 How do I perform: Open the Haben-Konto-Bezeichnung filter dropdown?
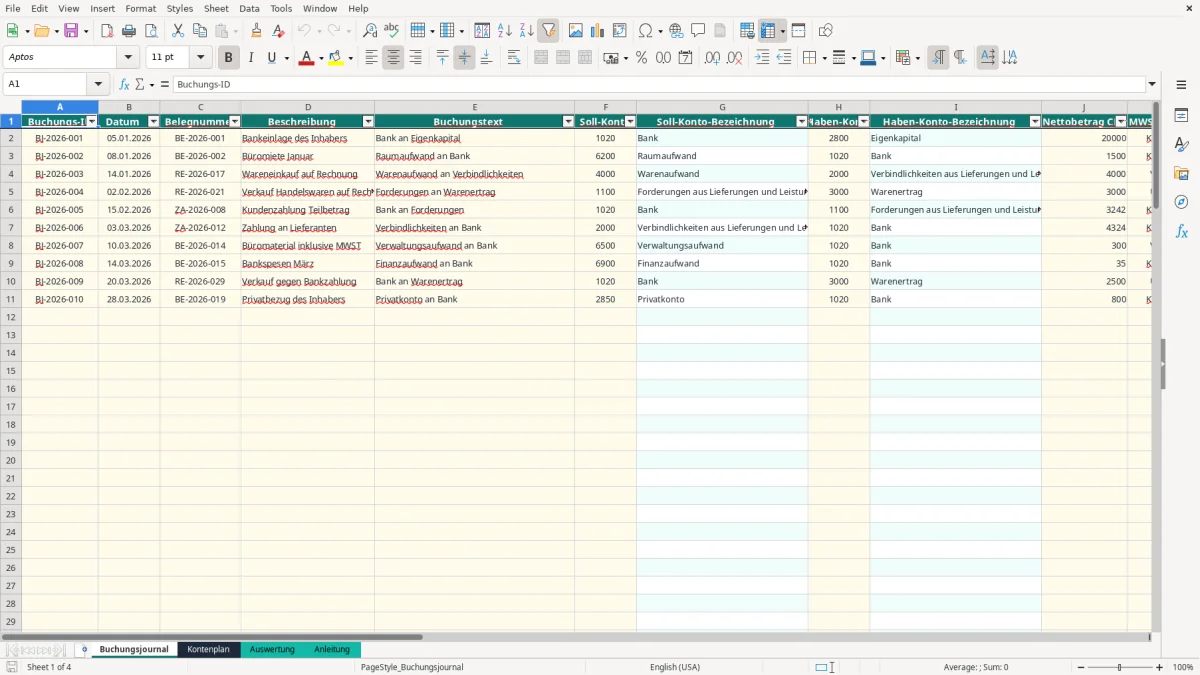pos(1035,122)
